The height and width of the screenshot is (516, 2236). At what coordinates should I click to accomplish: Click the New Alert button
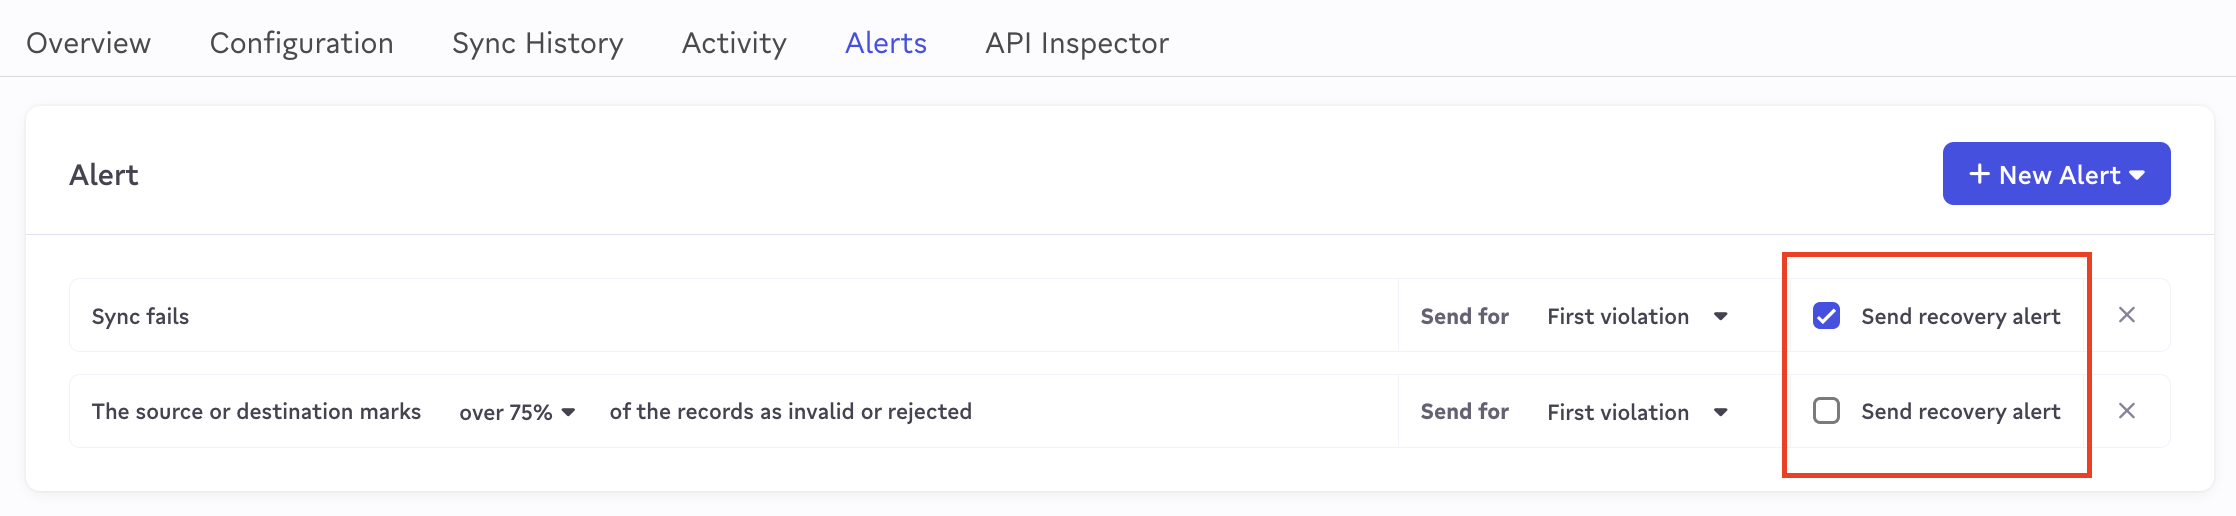[x=2056, y=174]
